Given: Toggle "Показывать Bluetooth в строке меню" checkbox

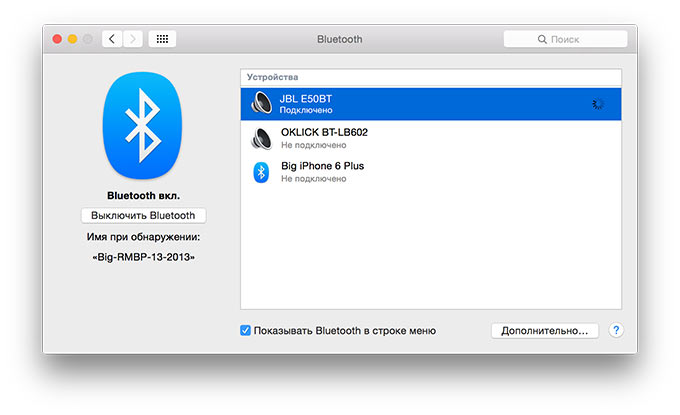Looking at the screenshot, I should pyautogui.click(x=245, y=330).
